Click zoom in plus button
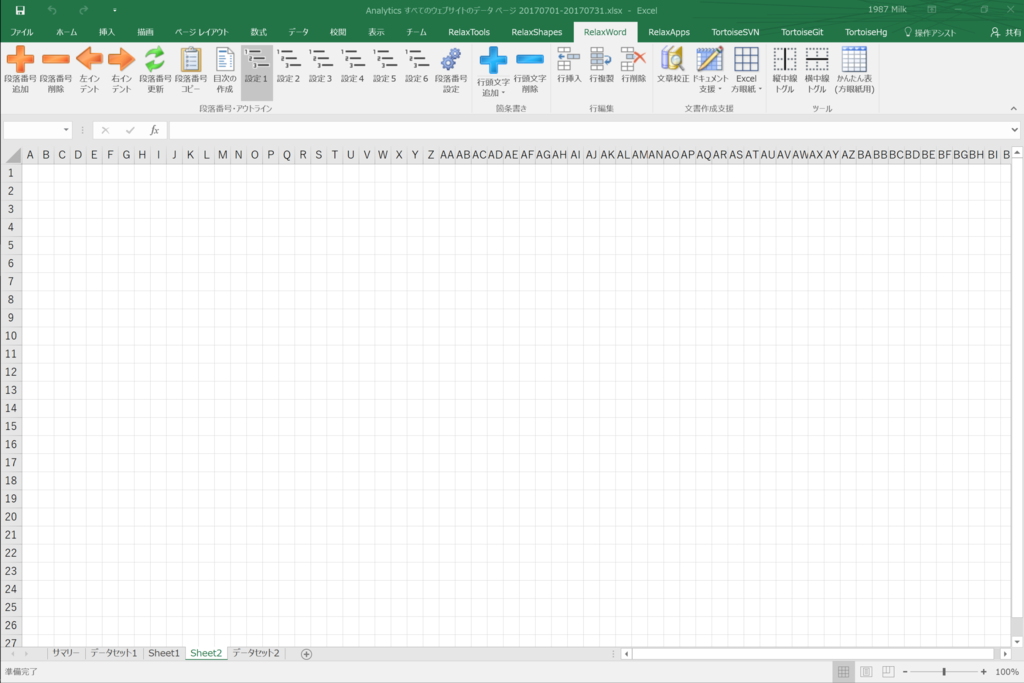Image resolution: width=1024 pixels, height=683 pixels. pos(984,672)
